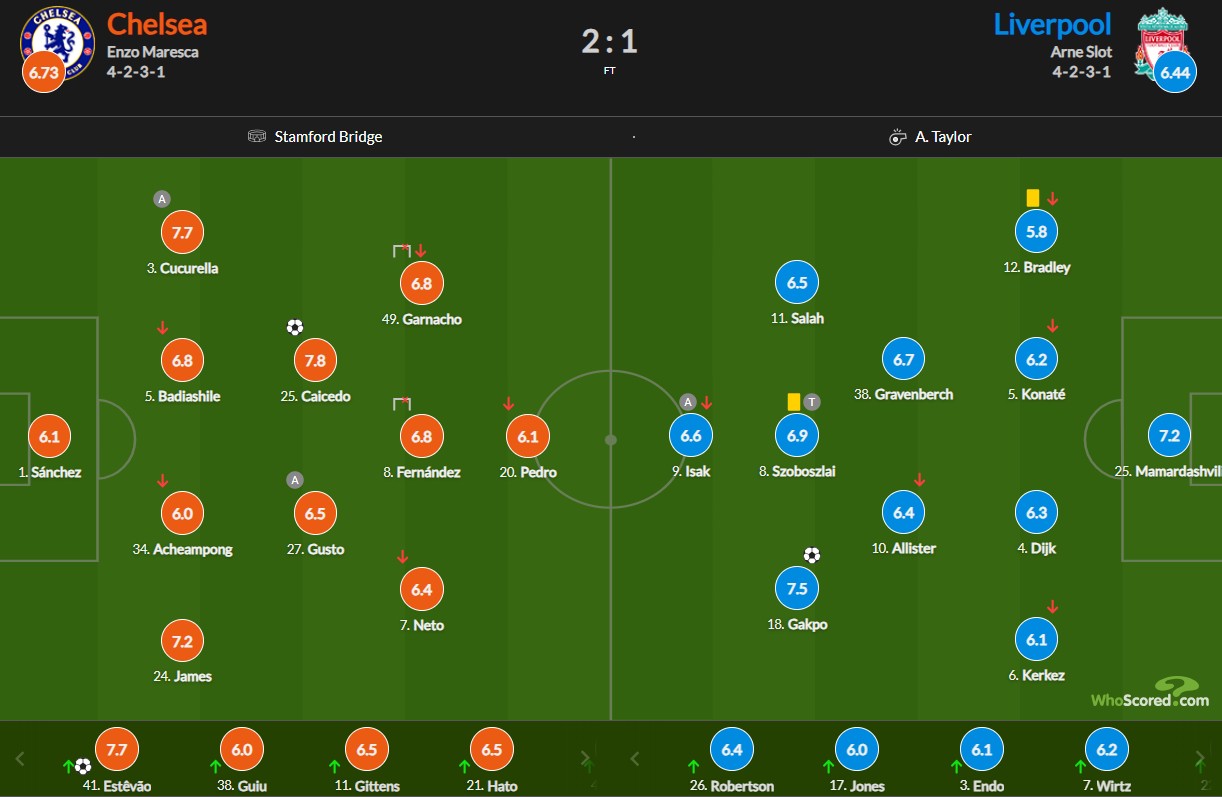Open the Chelsea team name link
The width and height of the screenshot is (1222, 797).
click(157, 23)
